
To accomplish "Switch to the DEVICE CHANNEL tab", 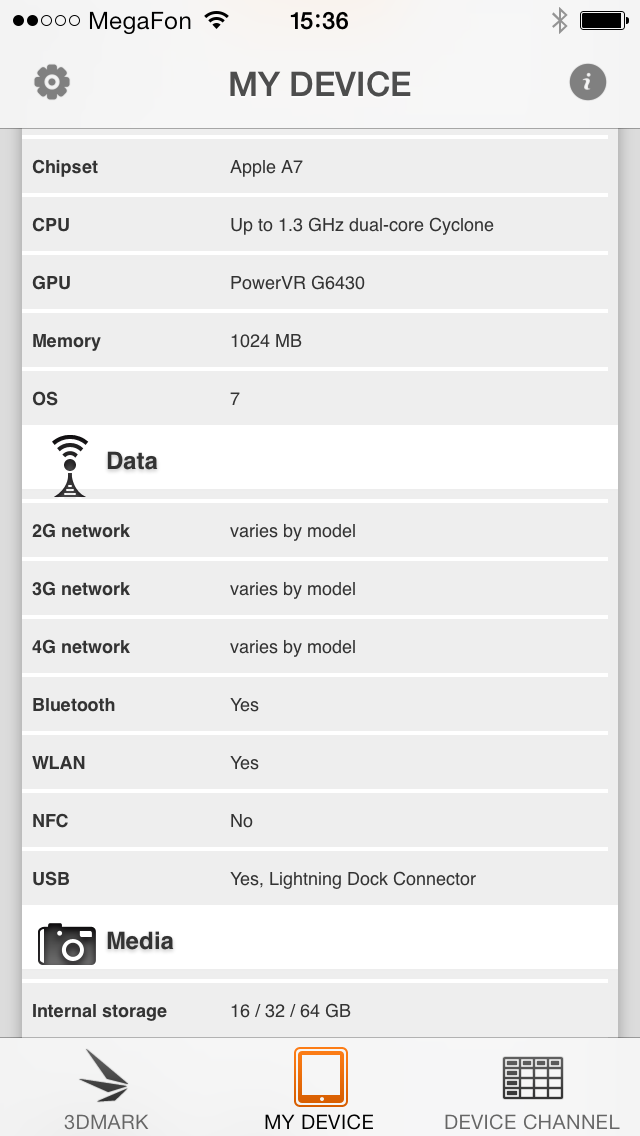I will 532,1087.
